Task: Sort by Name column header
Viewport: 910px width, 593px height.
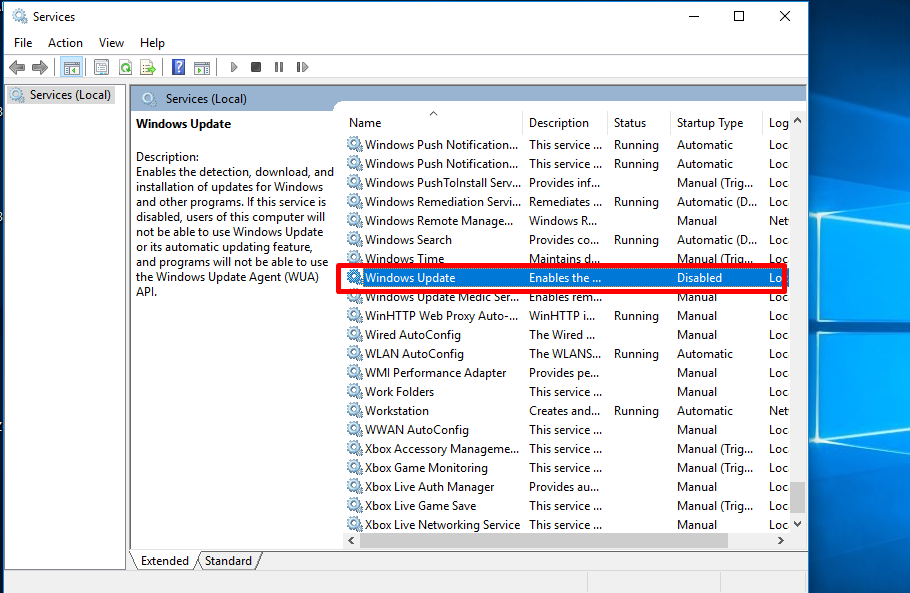Action: [434, 122]
